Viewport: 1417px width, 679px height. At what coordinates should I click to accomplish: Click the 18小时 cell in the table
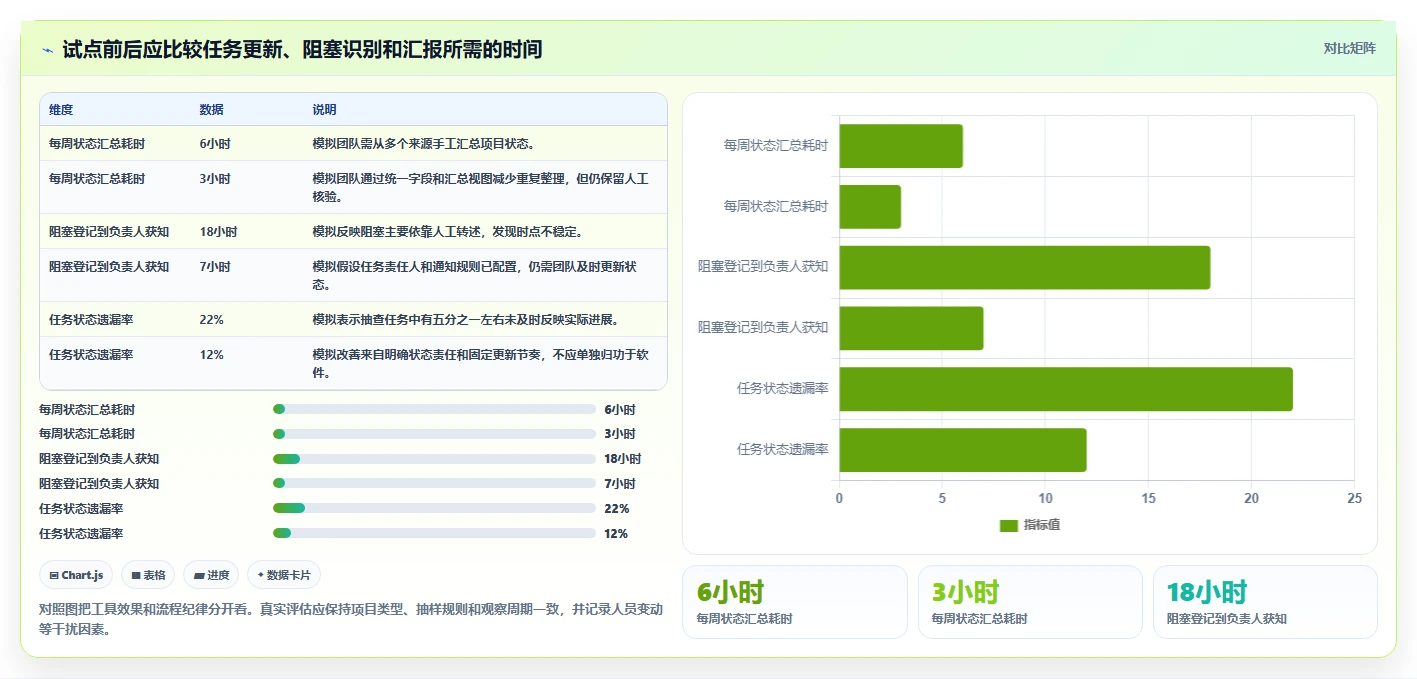[x=218, y=232]
